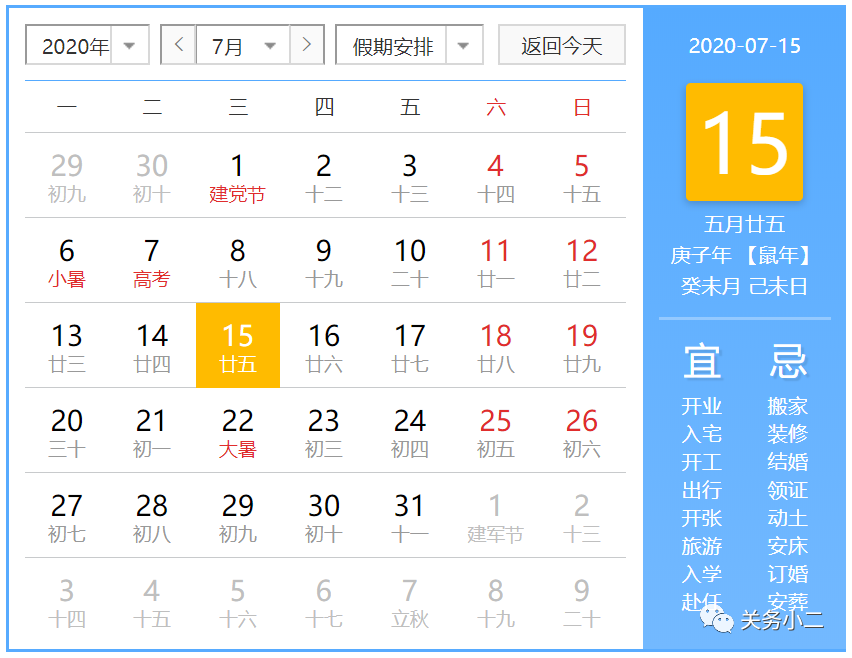Select greyed August 1 建军节

[496, 516]
